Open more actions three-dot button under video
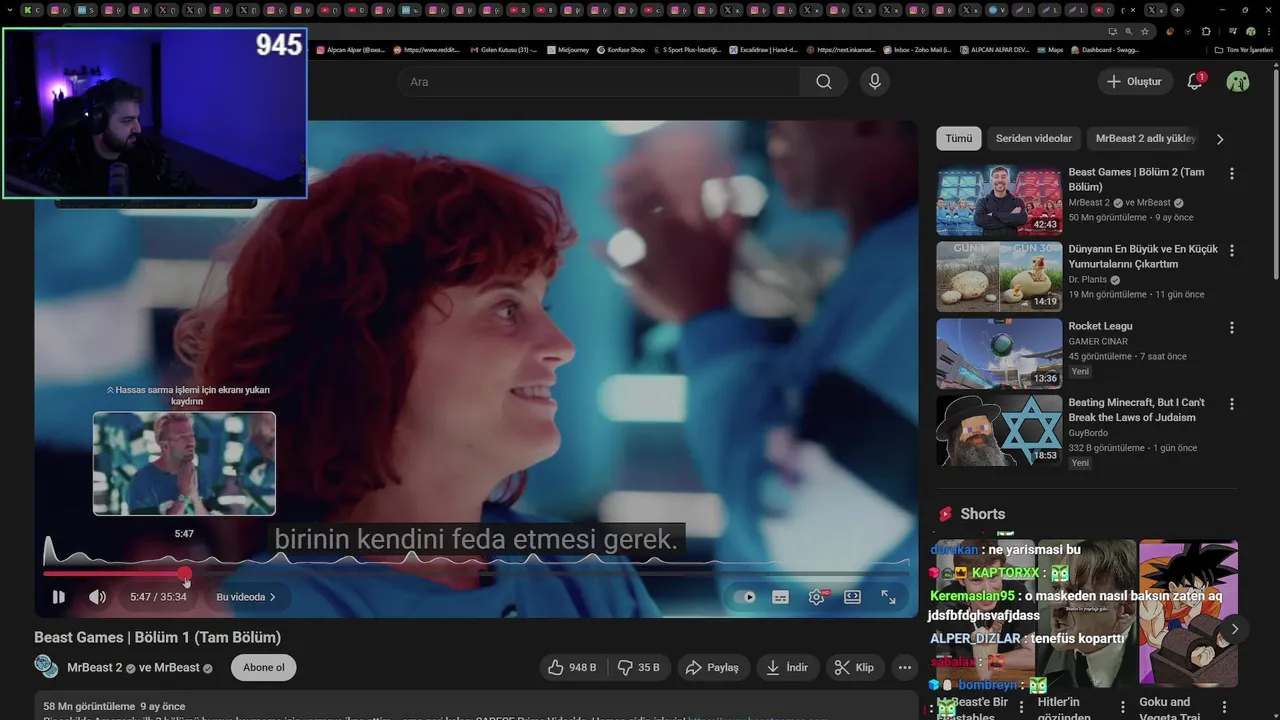1280x720 pixels. click(x=905, y=667)
